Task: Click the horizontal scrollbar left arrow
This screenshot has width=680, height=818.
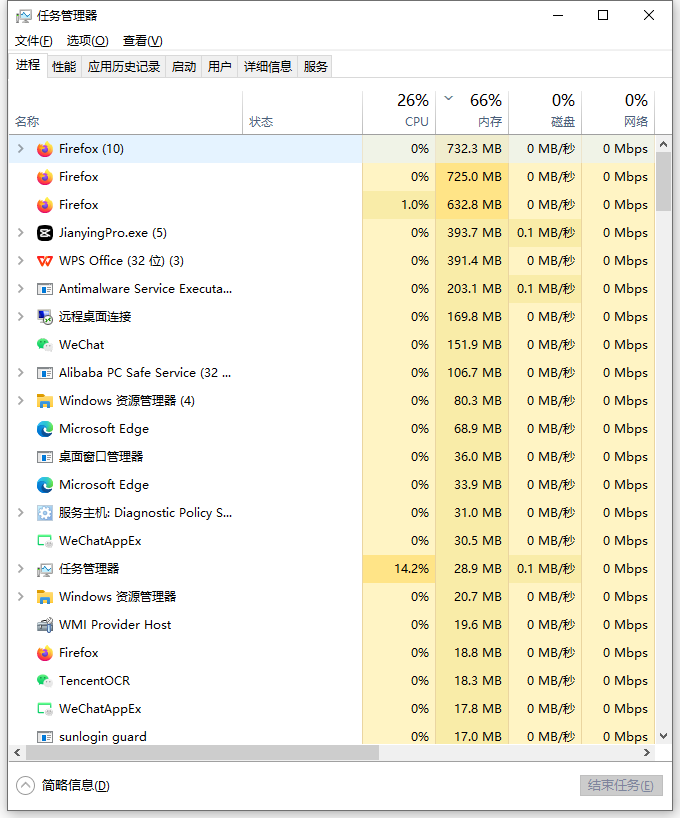Action: pyautogui.click(x=17, y=752)
